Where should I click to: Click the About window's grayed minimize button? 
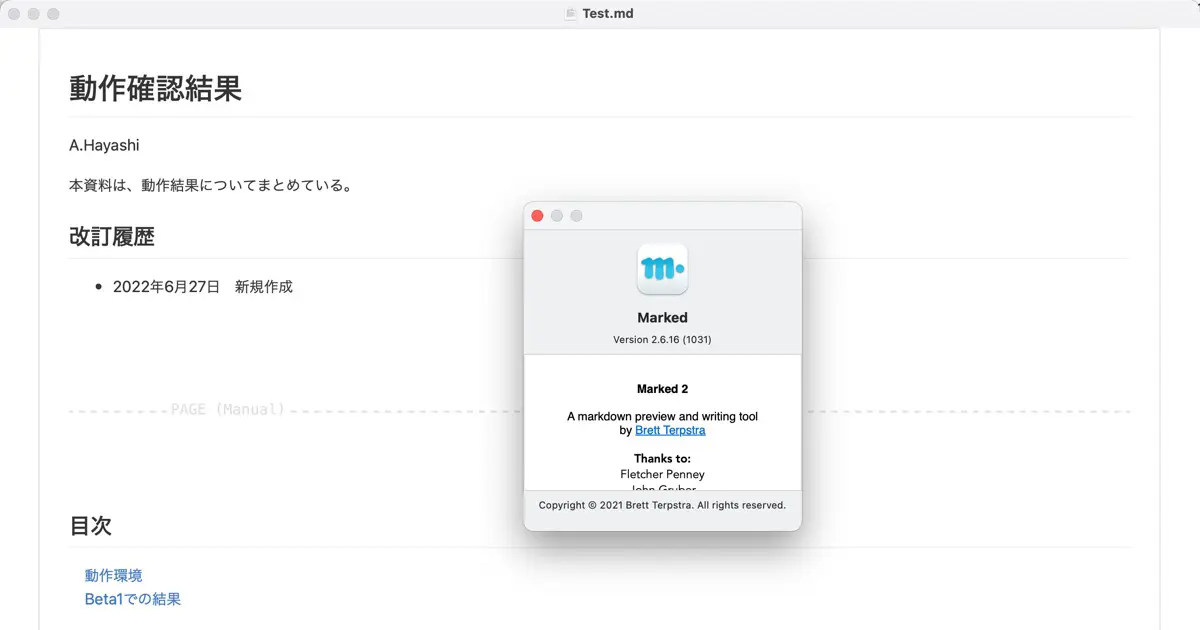tap(557, 216)
